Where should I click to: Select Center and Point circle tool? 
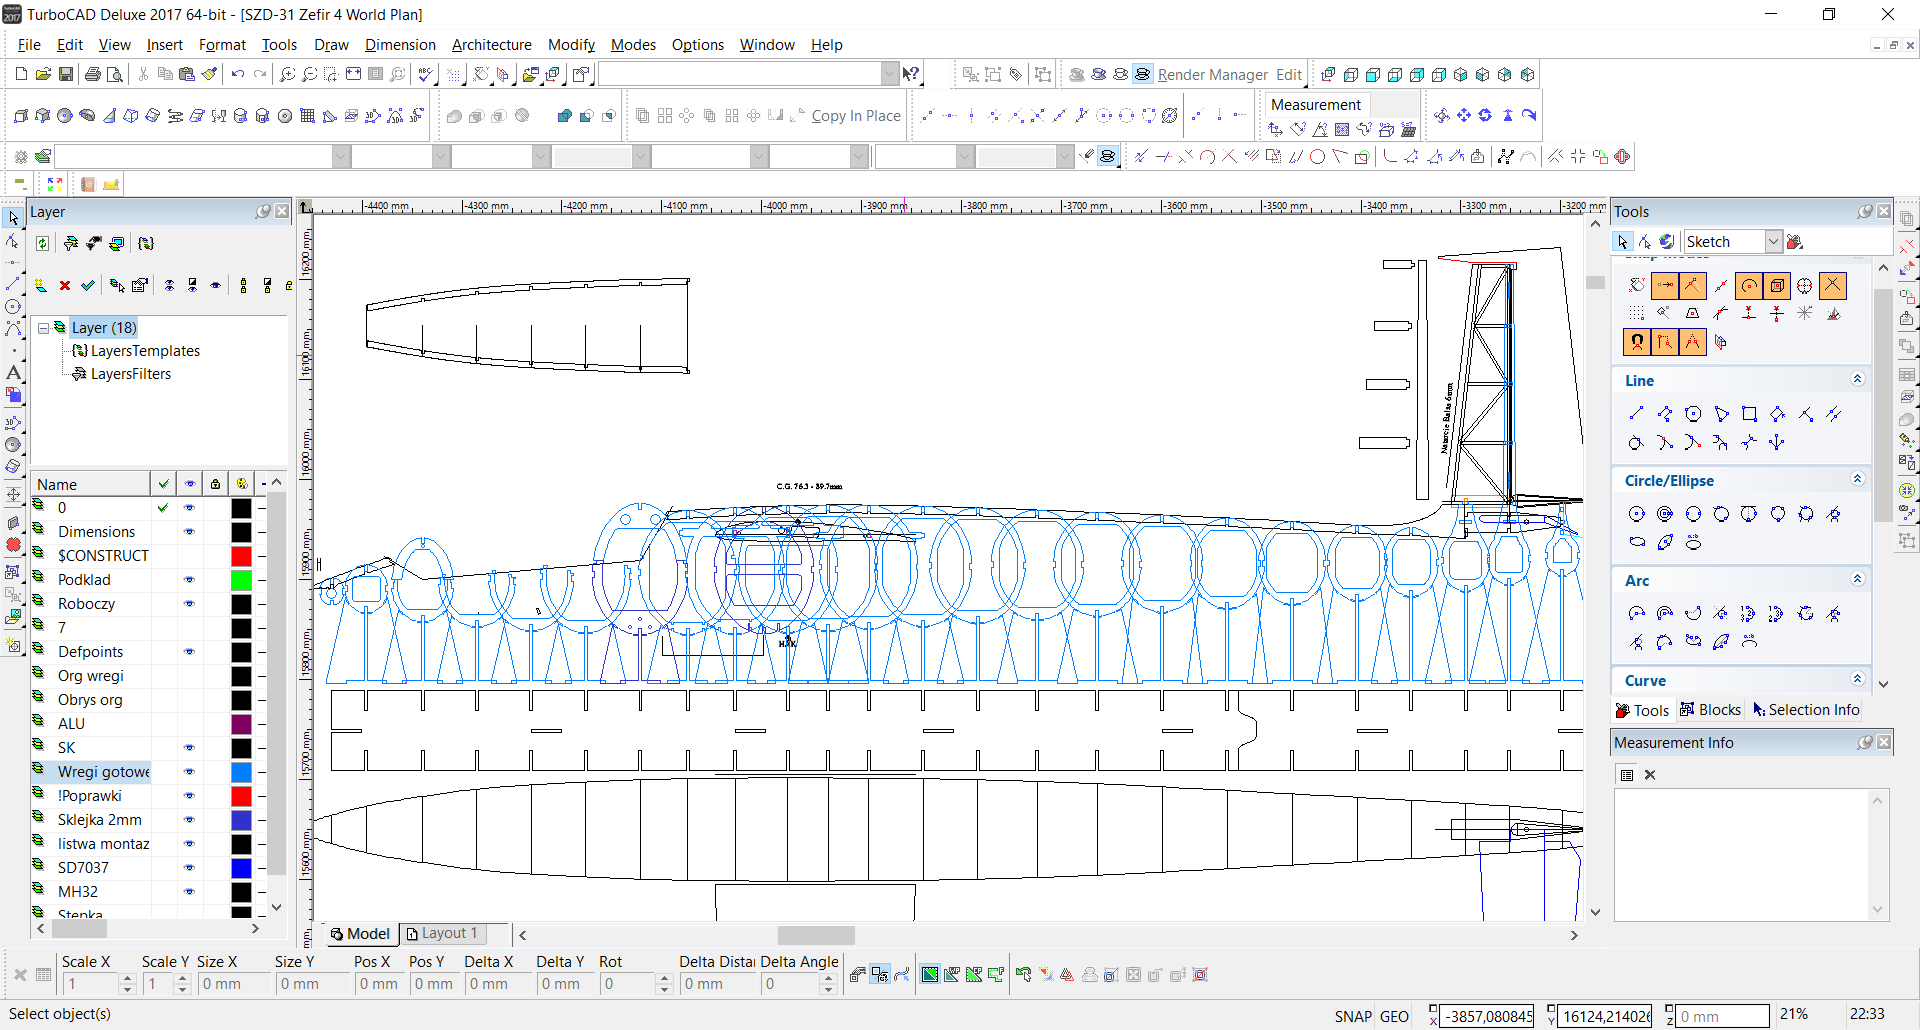click(1637, 513)
